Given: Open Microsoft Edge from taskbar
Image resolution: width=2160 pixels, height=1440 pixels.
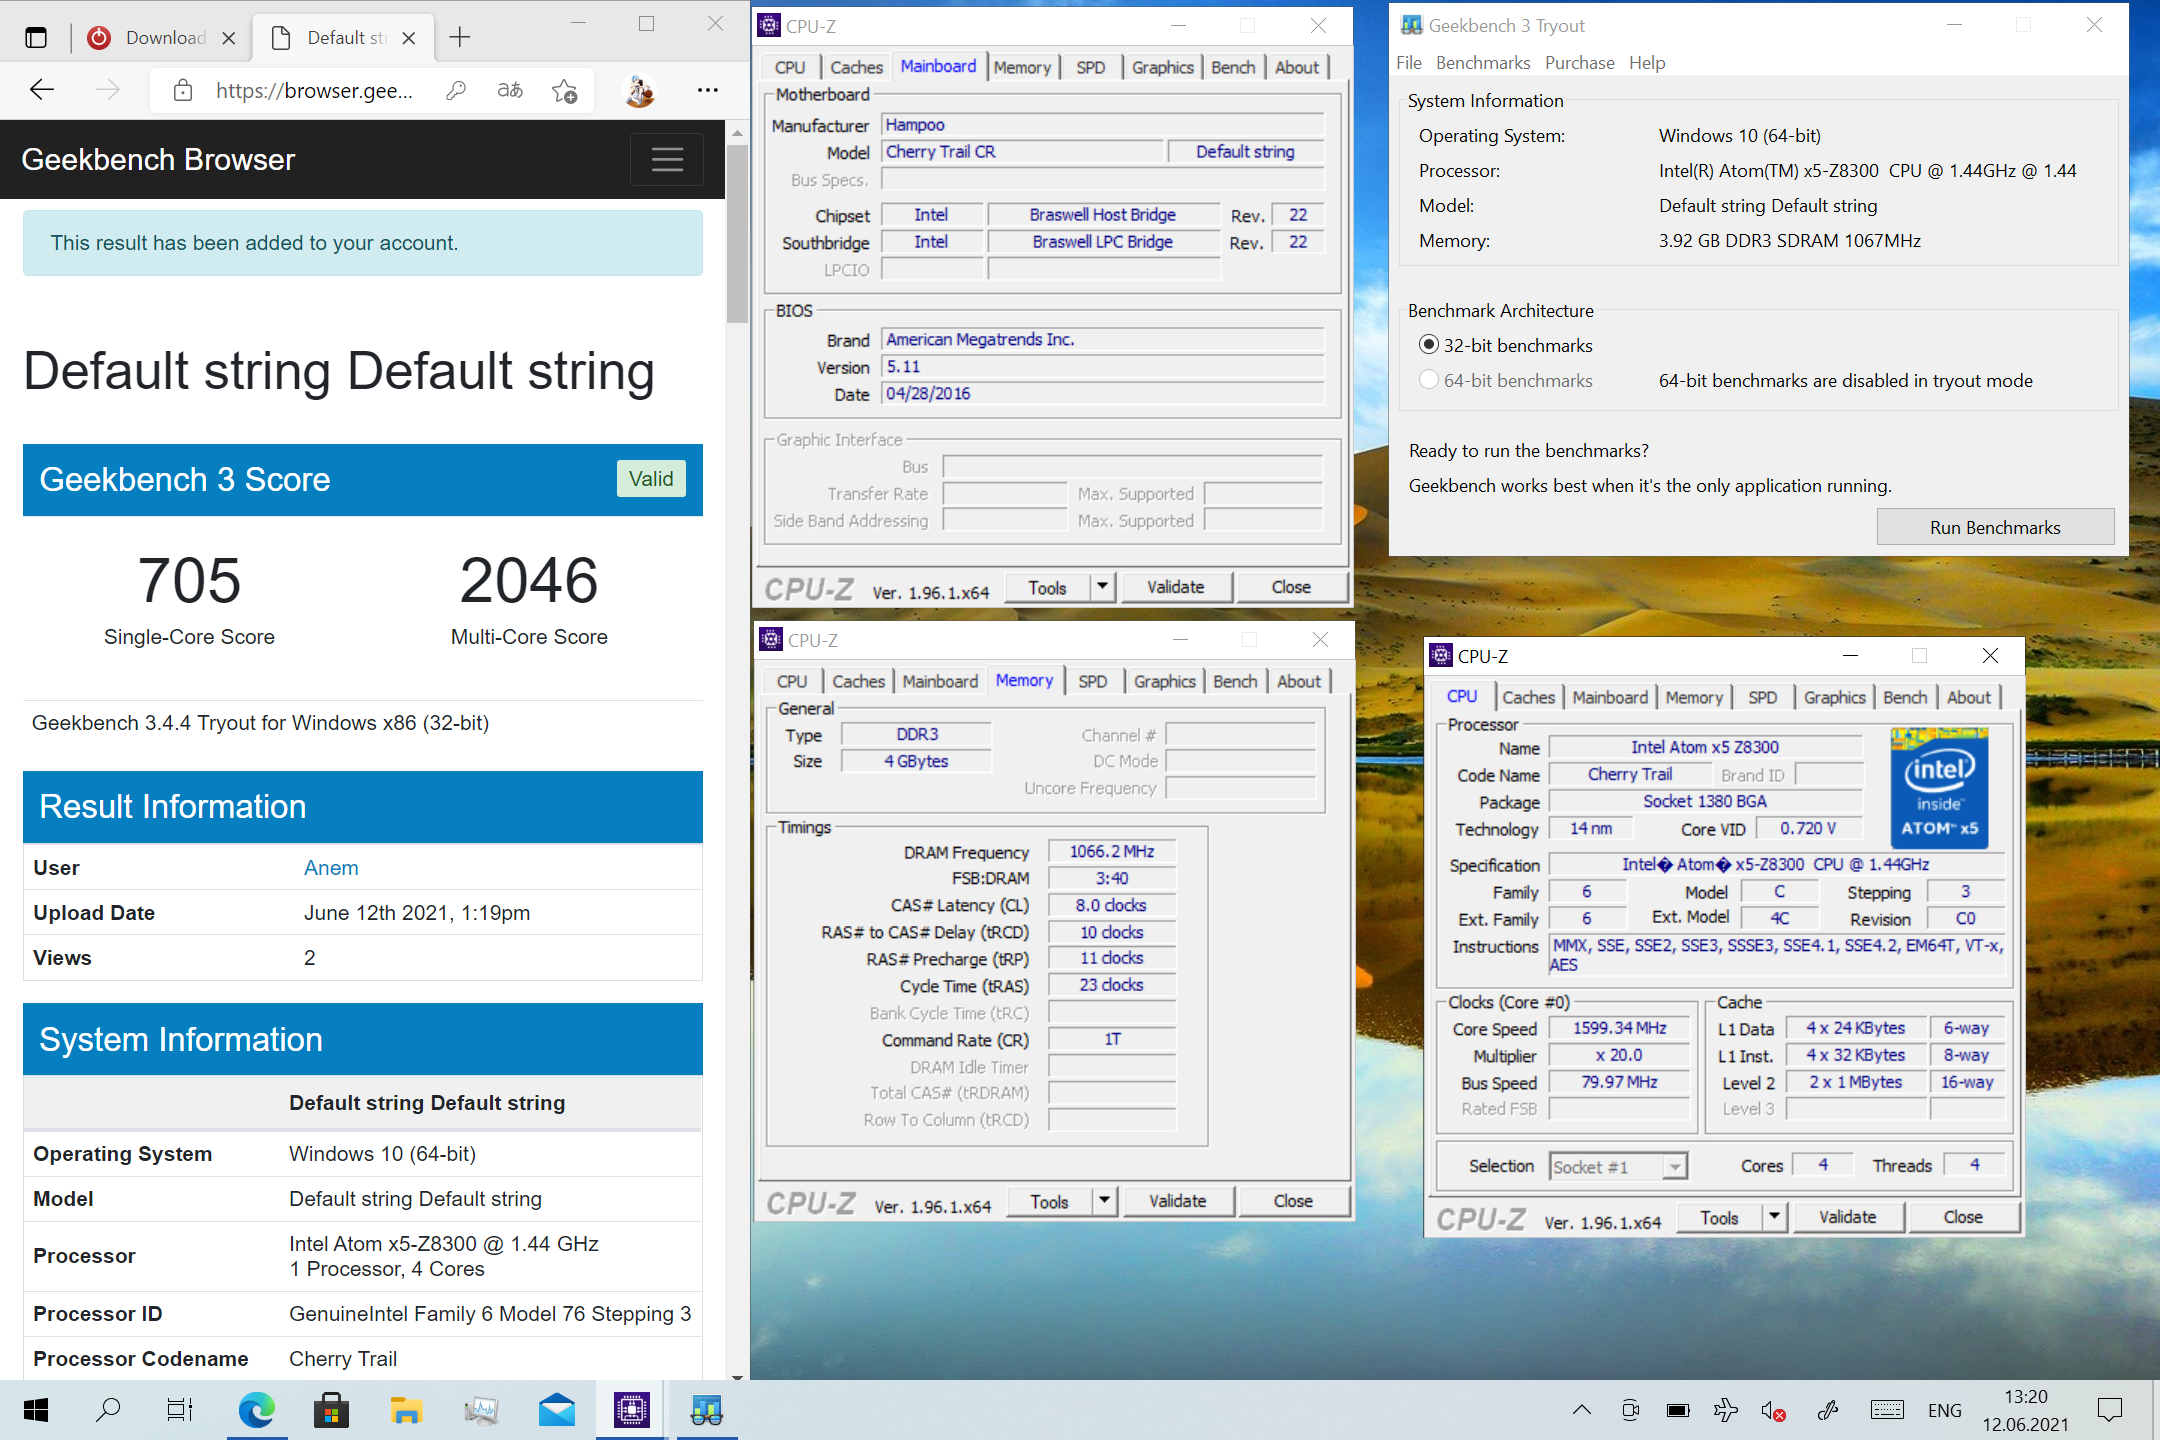Looking at the screenshot, I should [x=256, y=1410].
